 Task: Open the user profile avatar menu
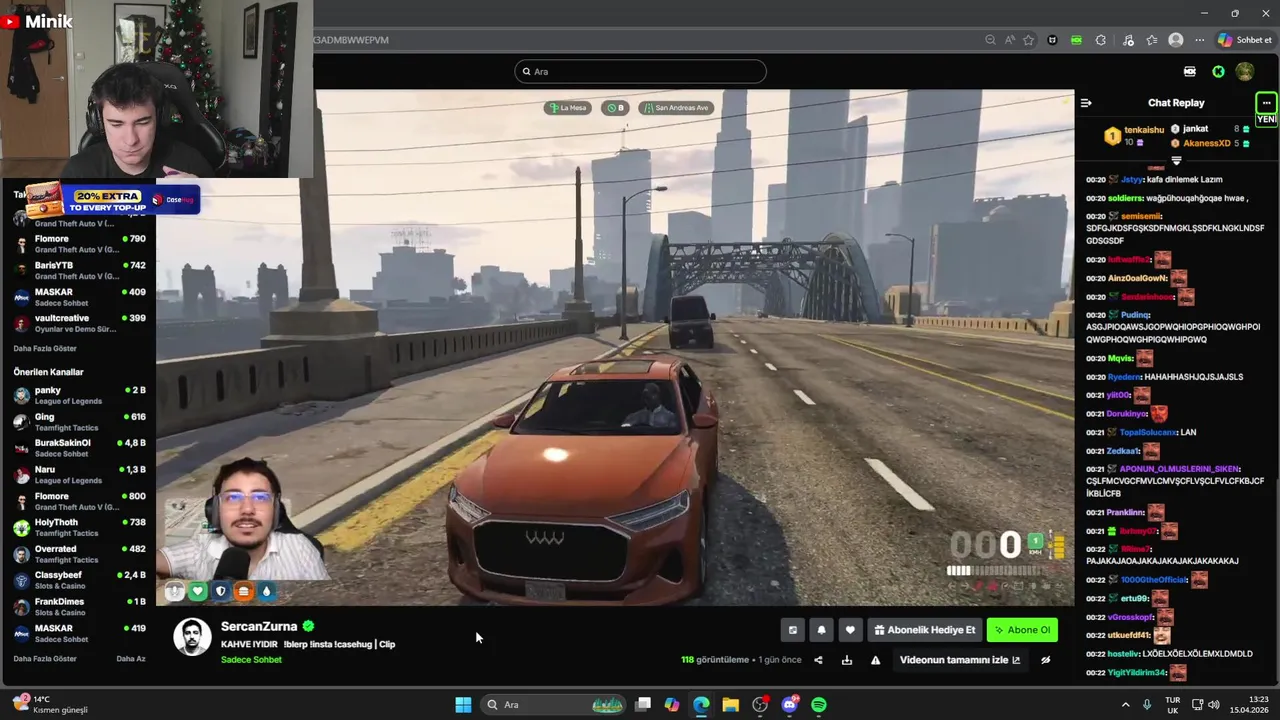[x=1245, y=72]
